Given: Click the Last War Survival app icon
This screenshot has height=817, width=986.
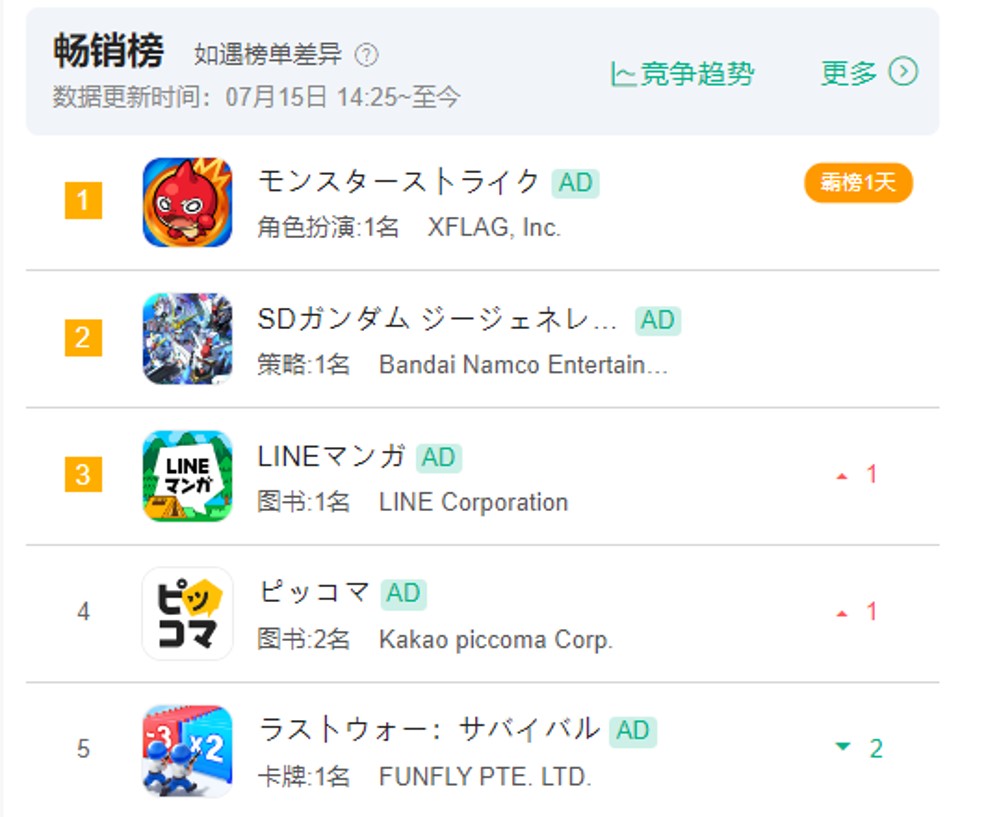Looking at the screenshot, I should 187,750.
